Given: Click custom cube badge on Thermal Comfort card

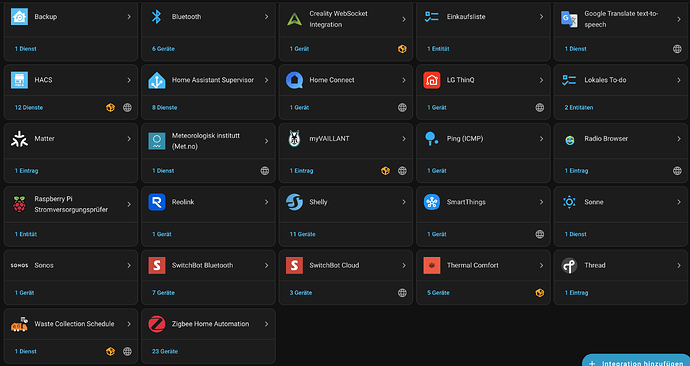Looking at the screenshot, I should (540, 293).
